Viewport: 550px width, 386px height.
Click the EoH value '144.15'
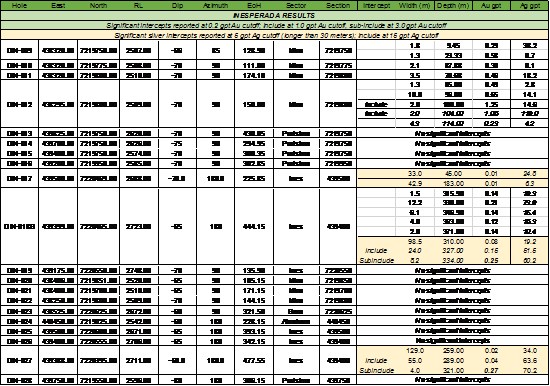254,300
